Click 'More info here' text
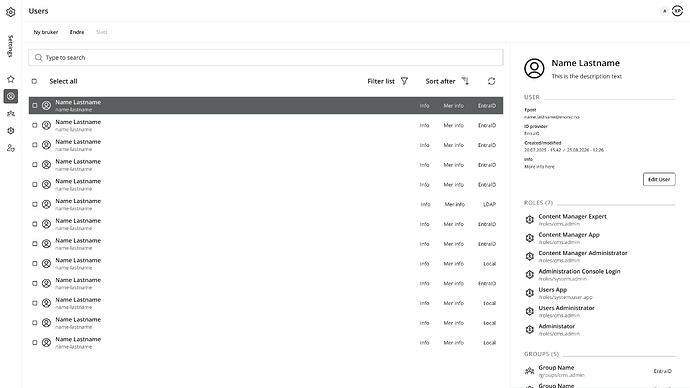690x388 pixels. [539, 167]
